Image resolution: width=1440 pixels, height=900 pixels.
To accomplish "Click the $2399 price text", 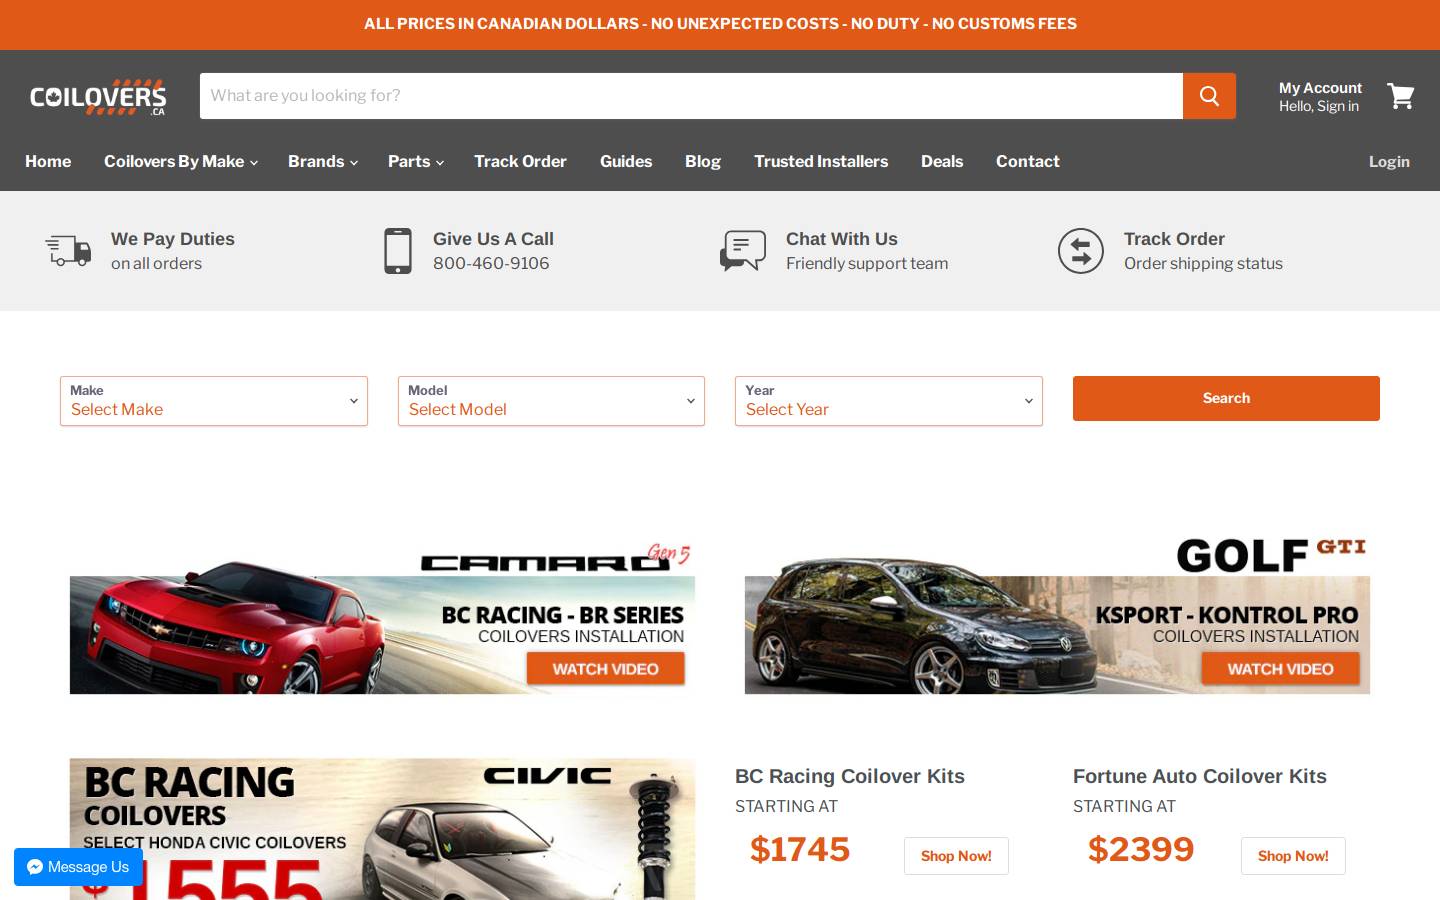I will click(x=1141, y=849).
